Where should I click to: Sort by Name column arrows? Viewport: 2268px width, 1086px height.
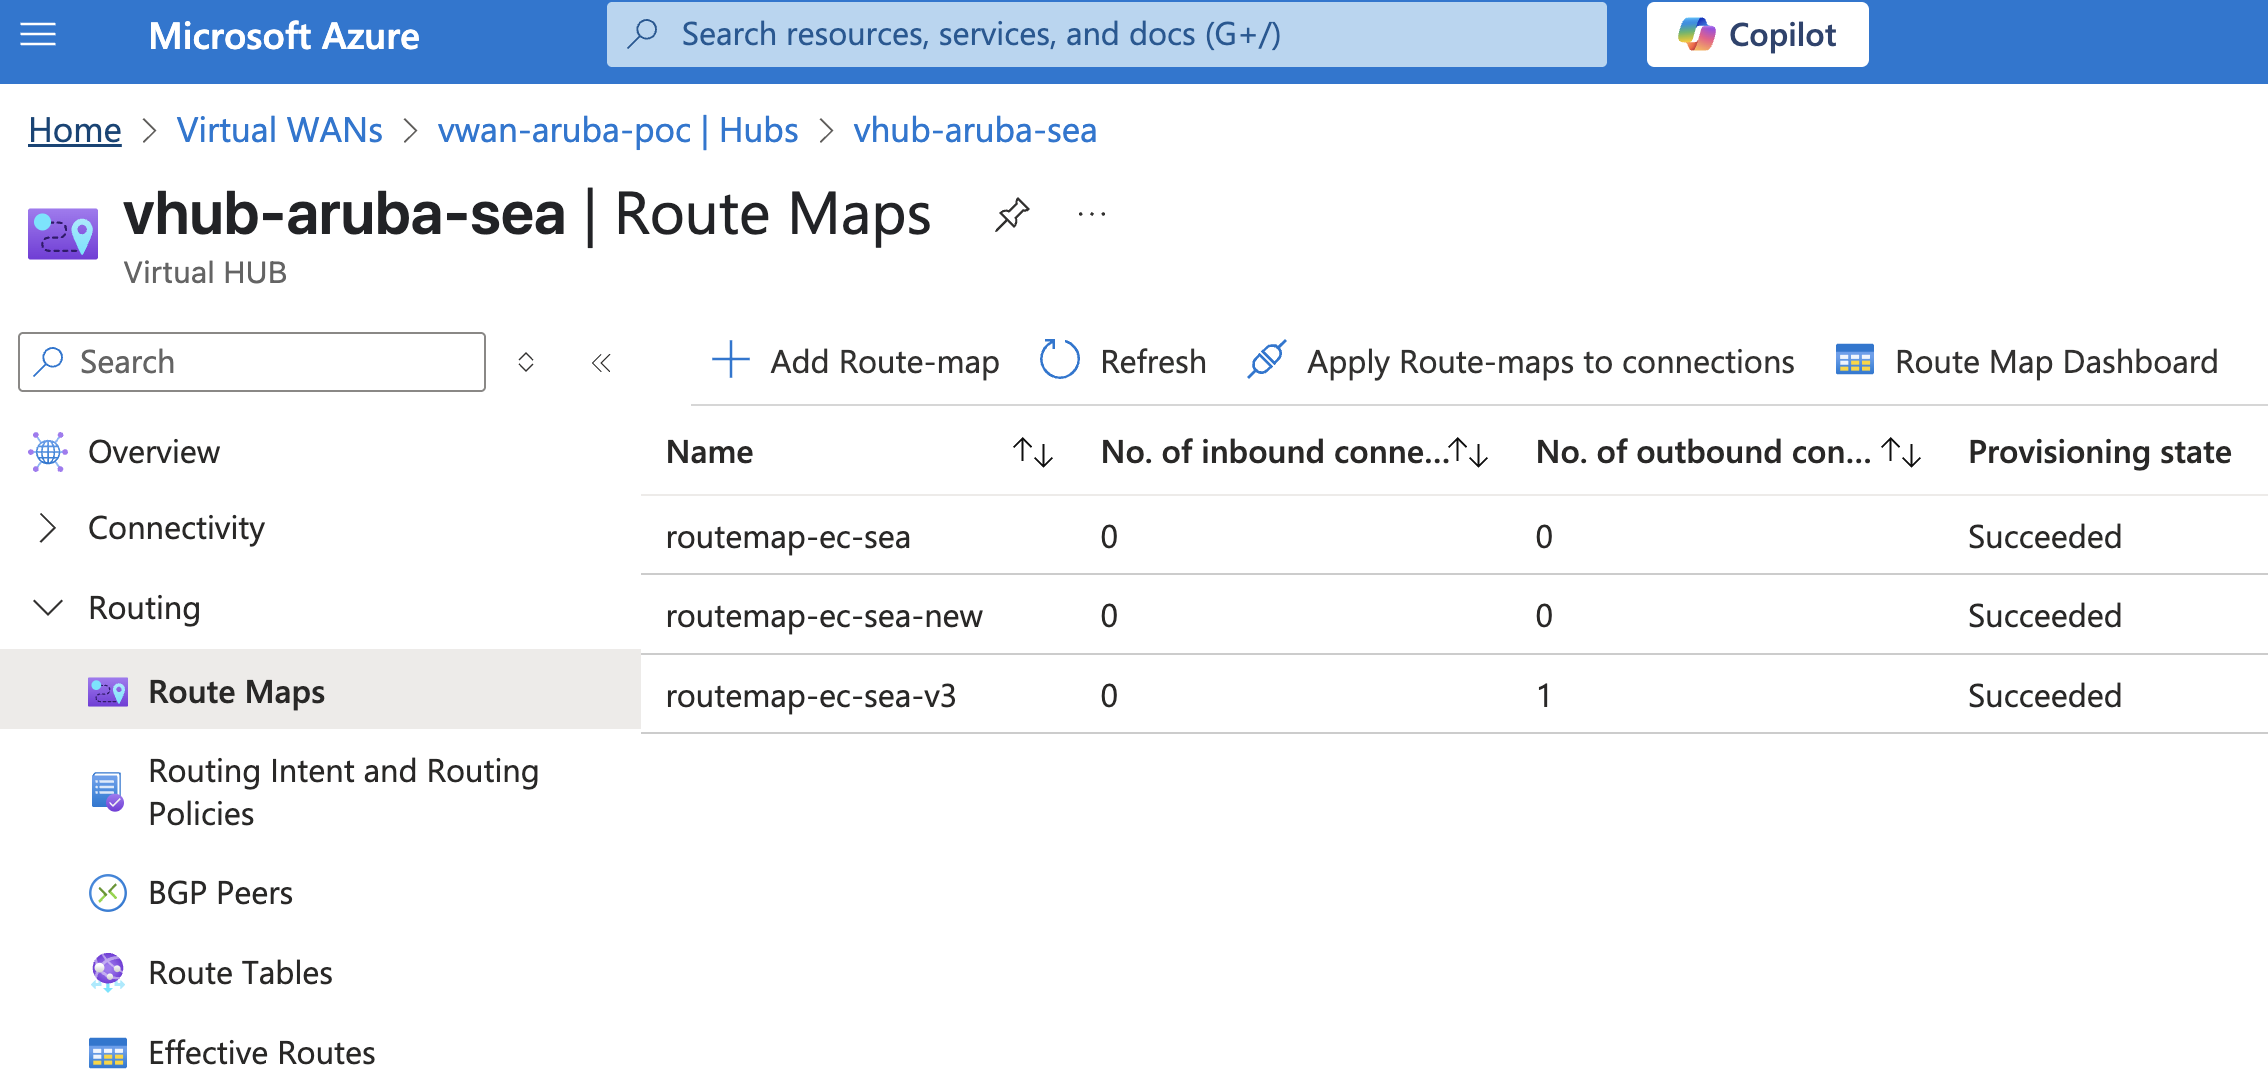tap(1032, 453)
